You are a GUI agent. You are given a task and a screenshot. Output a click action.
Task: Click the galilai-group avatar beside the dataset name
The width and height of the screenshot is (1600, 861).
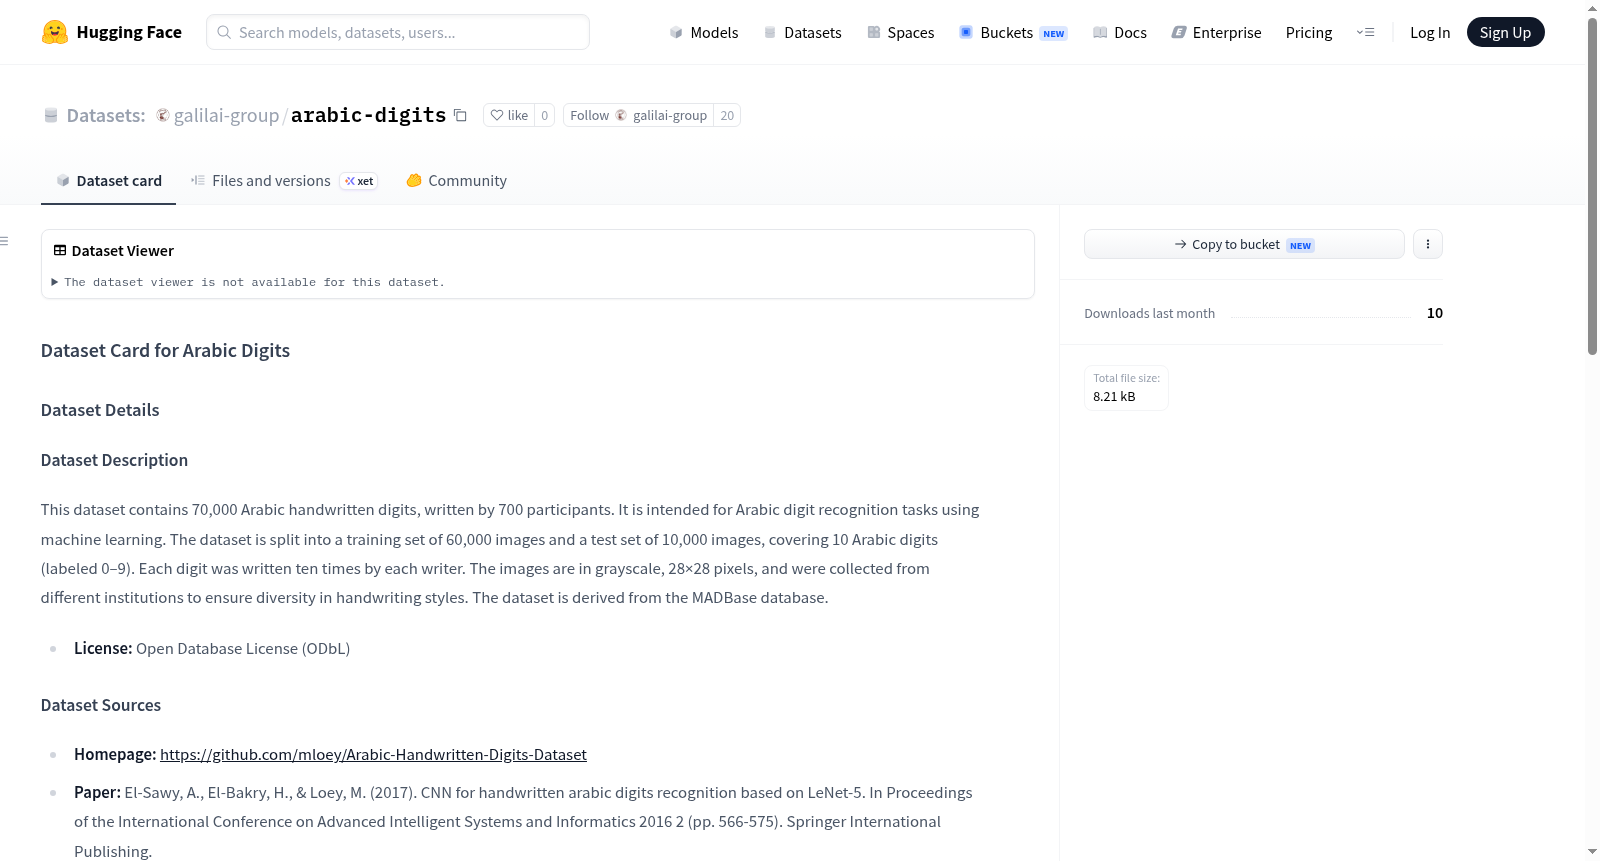pyautogui.click(x=163, y=115)
